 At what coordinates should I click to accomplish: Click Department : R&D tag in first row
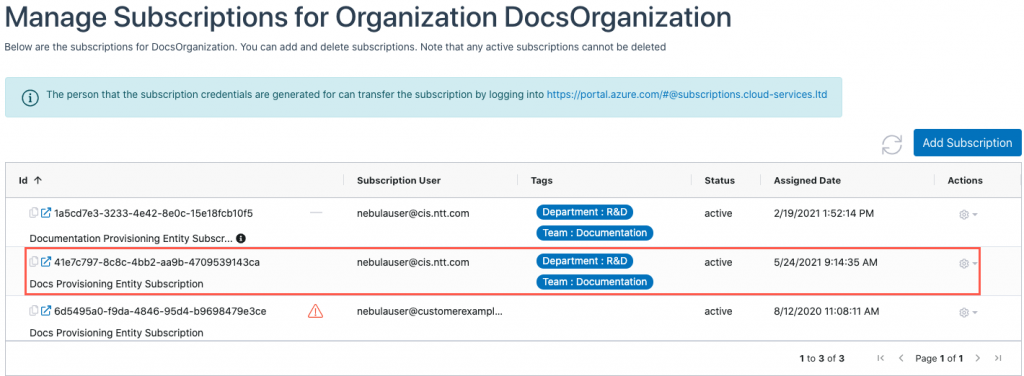(x=585, y=212)
